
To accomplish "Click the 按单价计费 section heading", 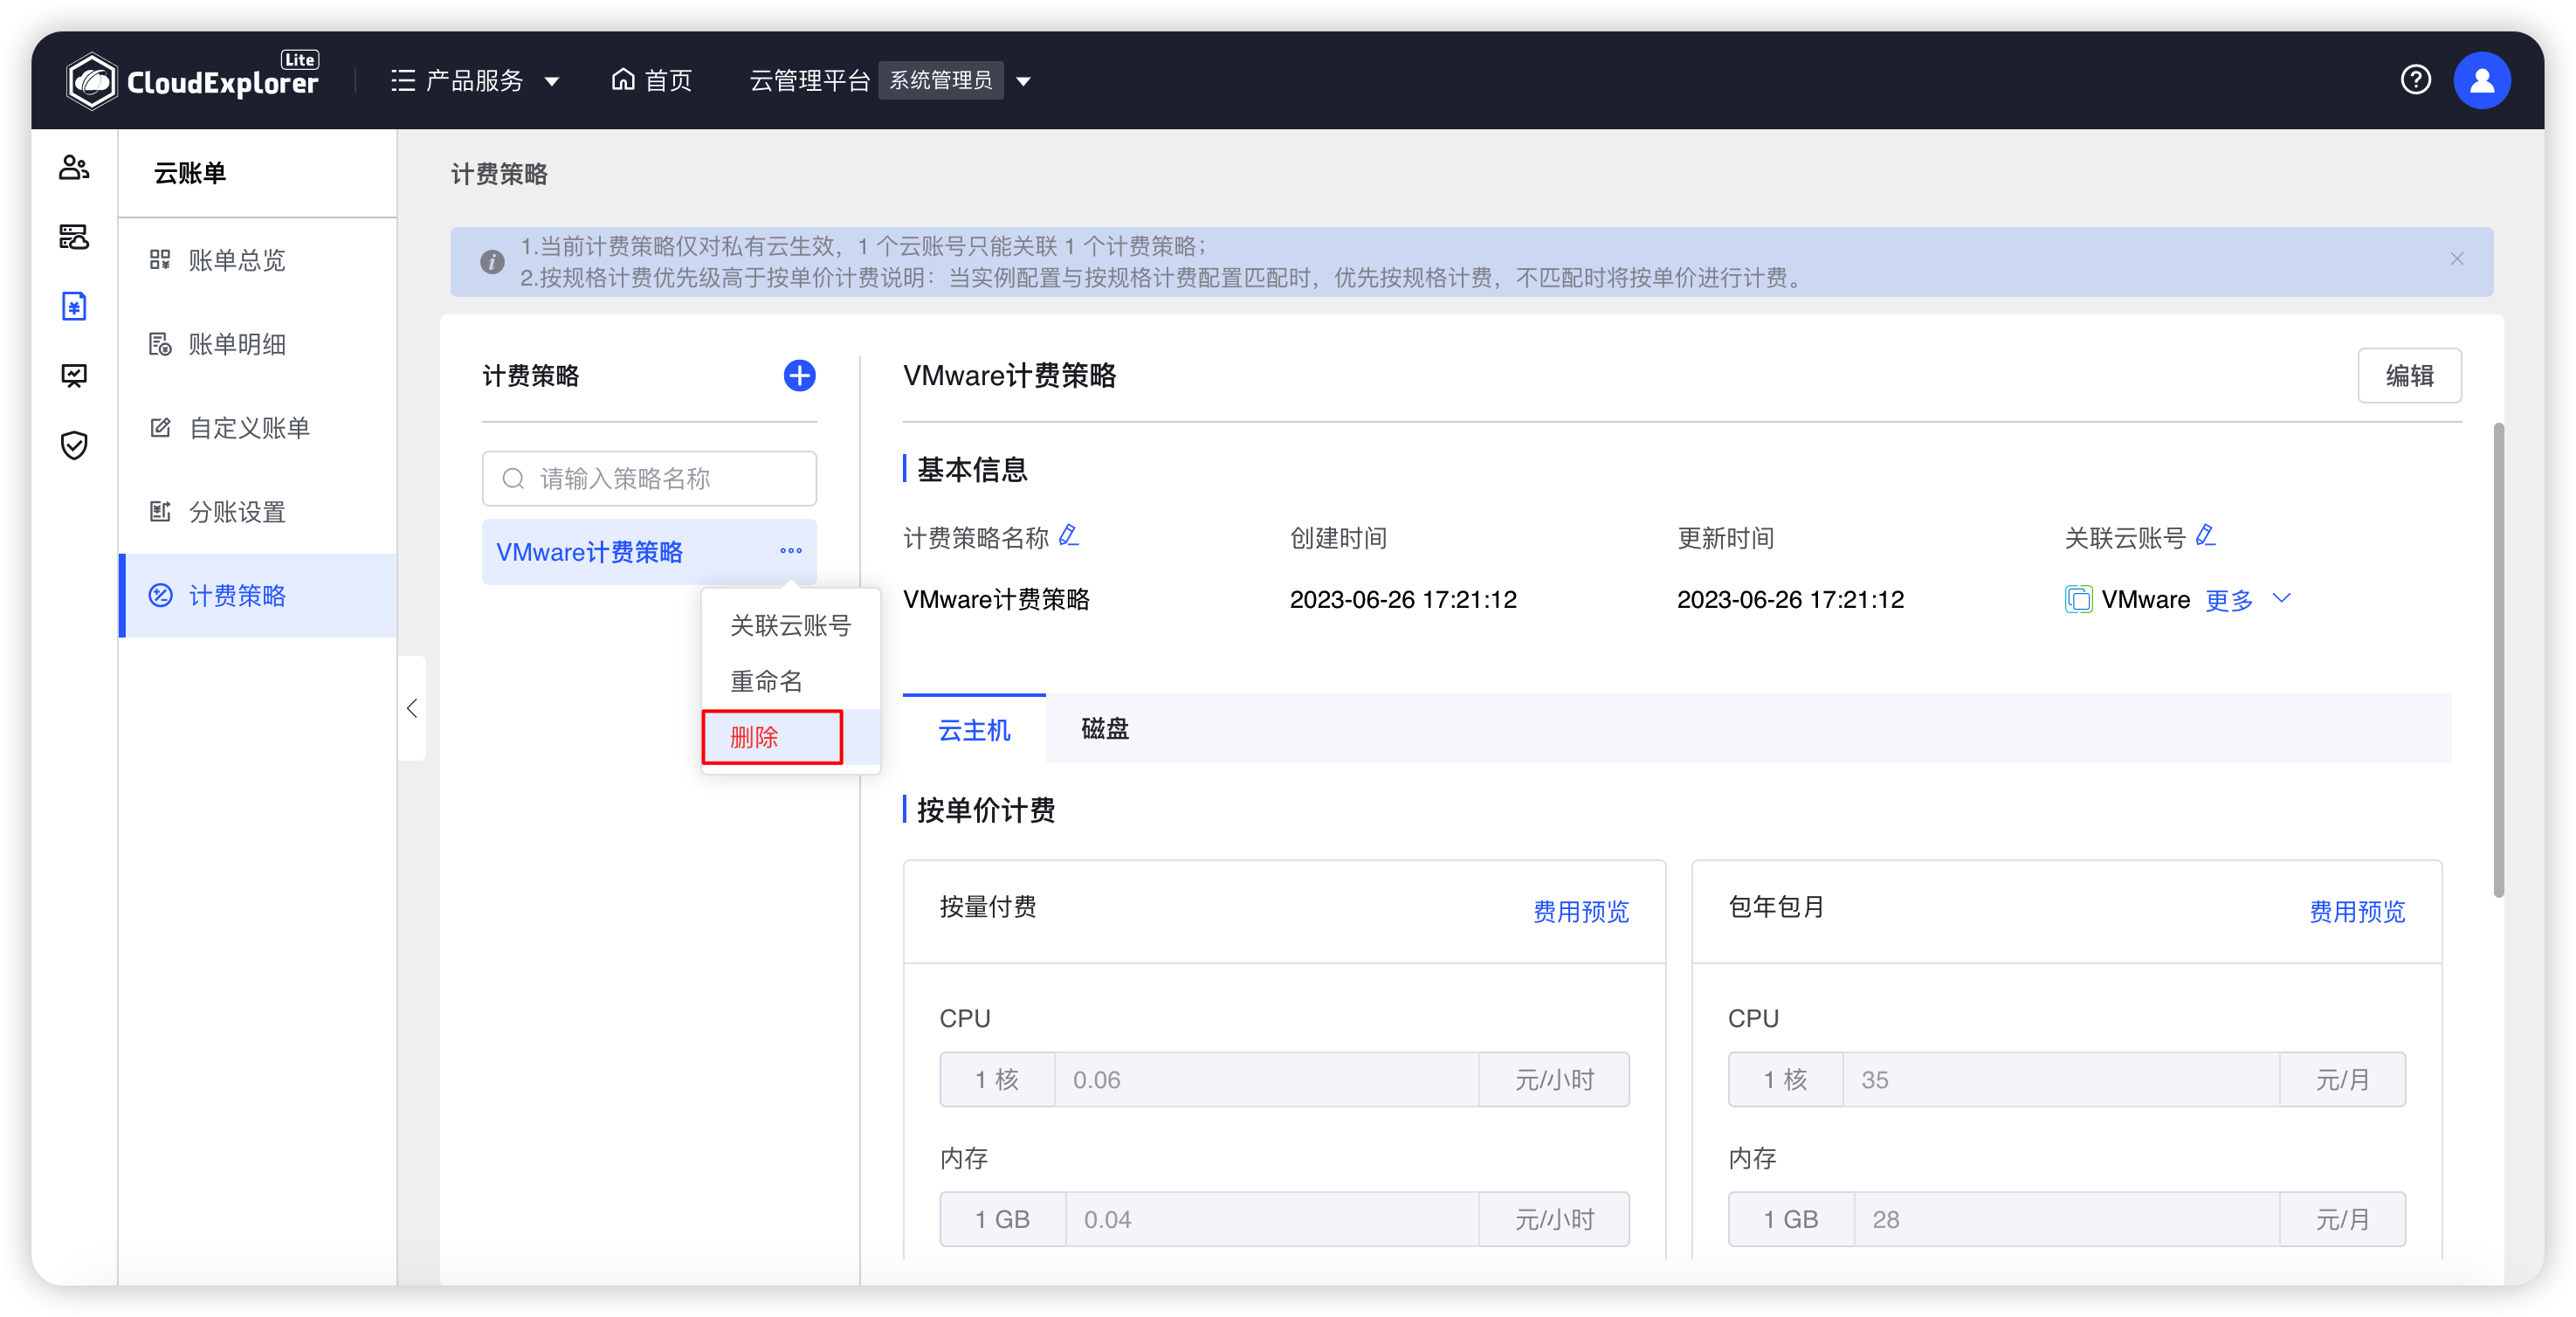I will point(985,810).
